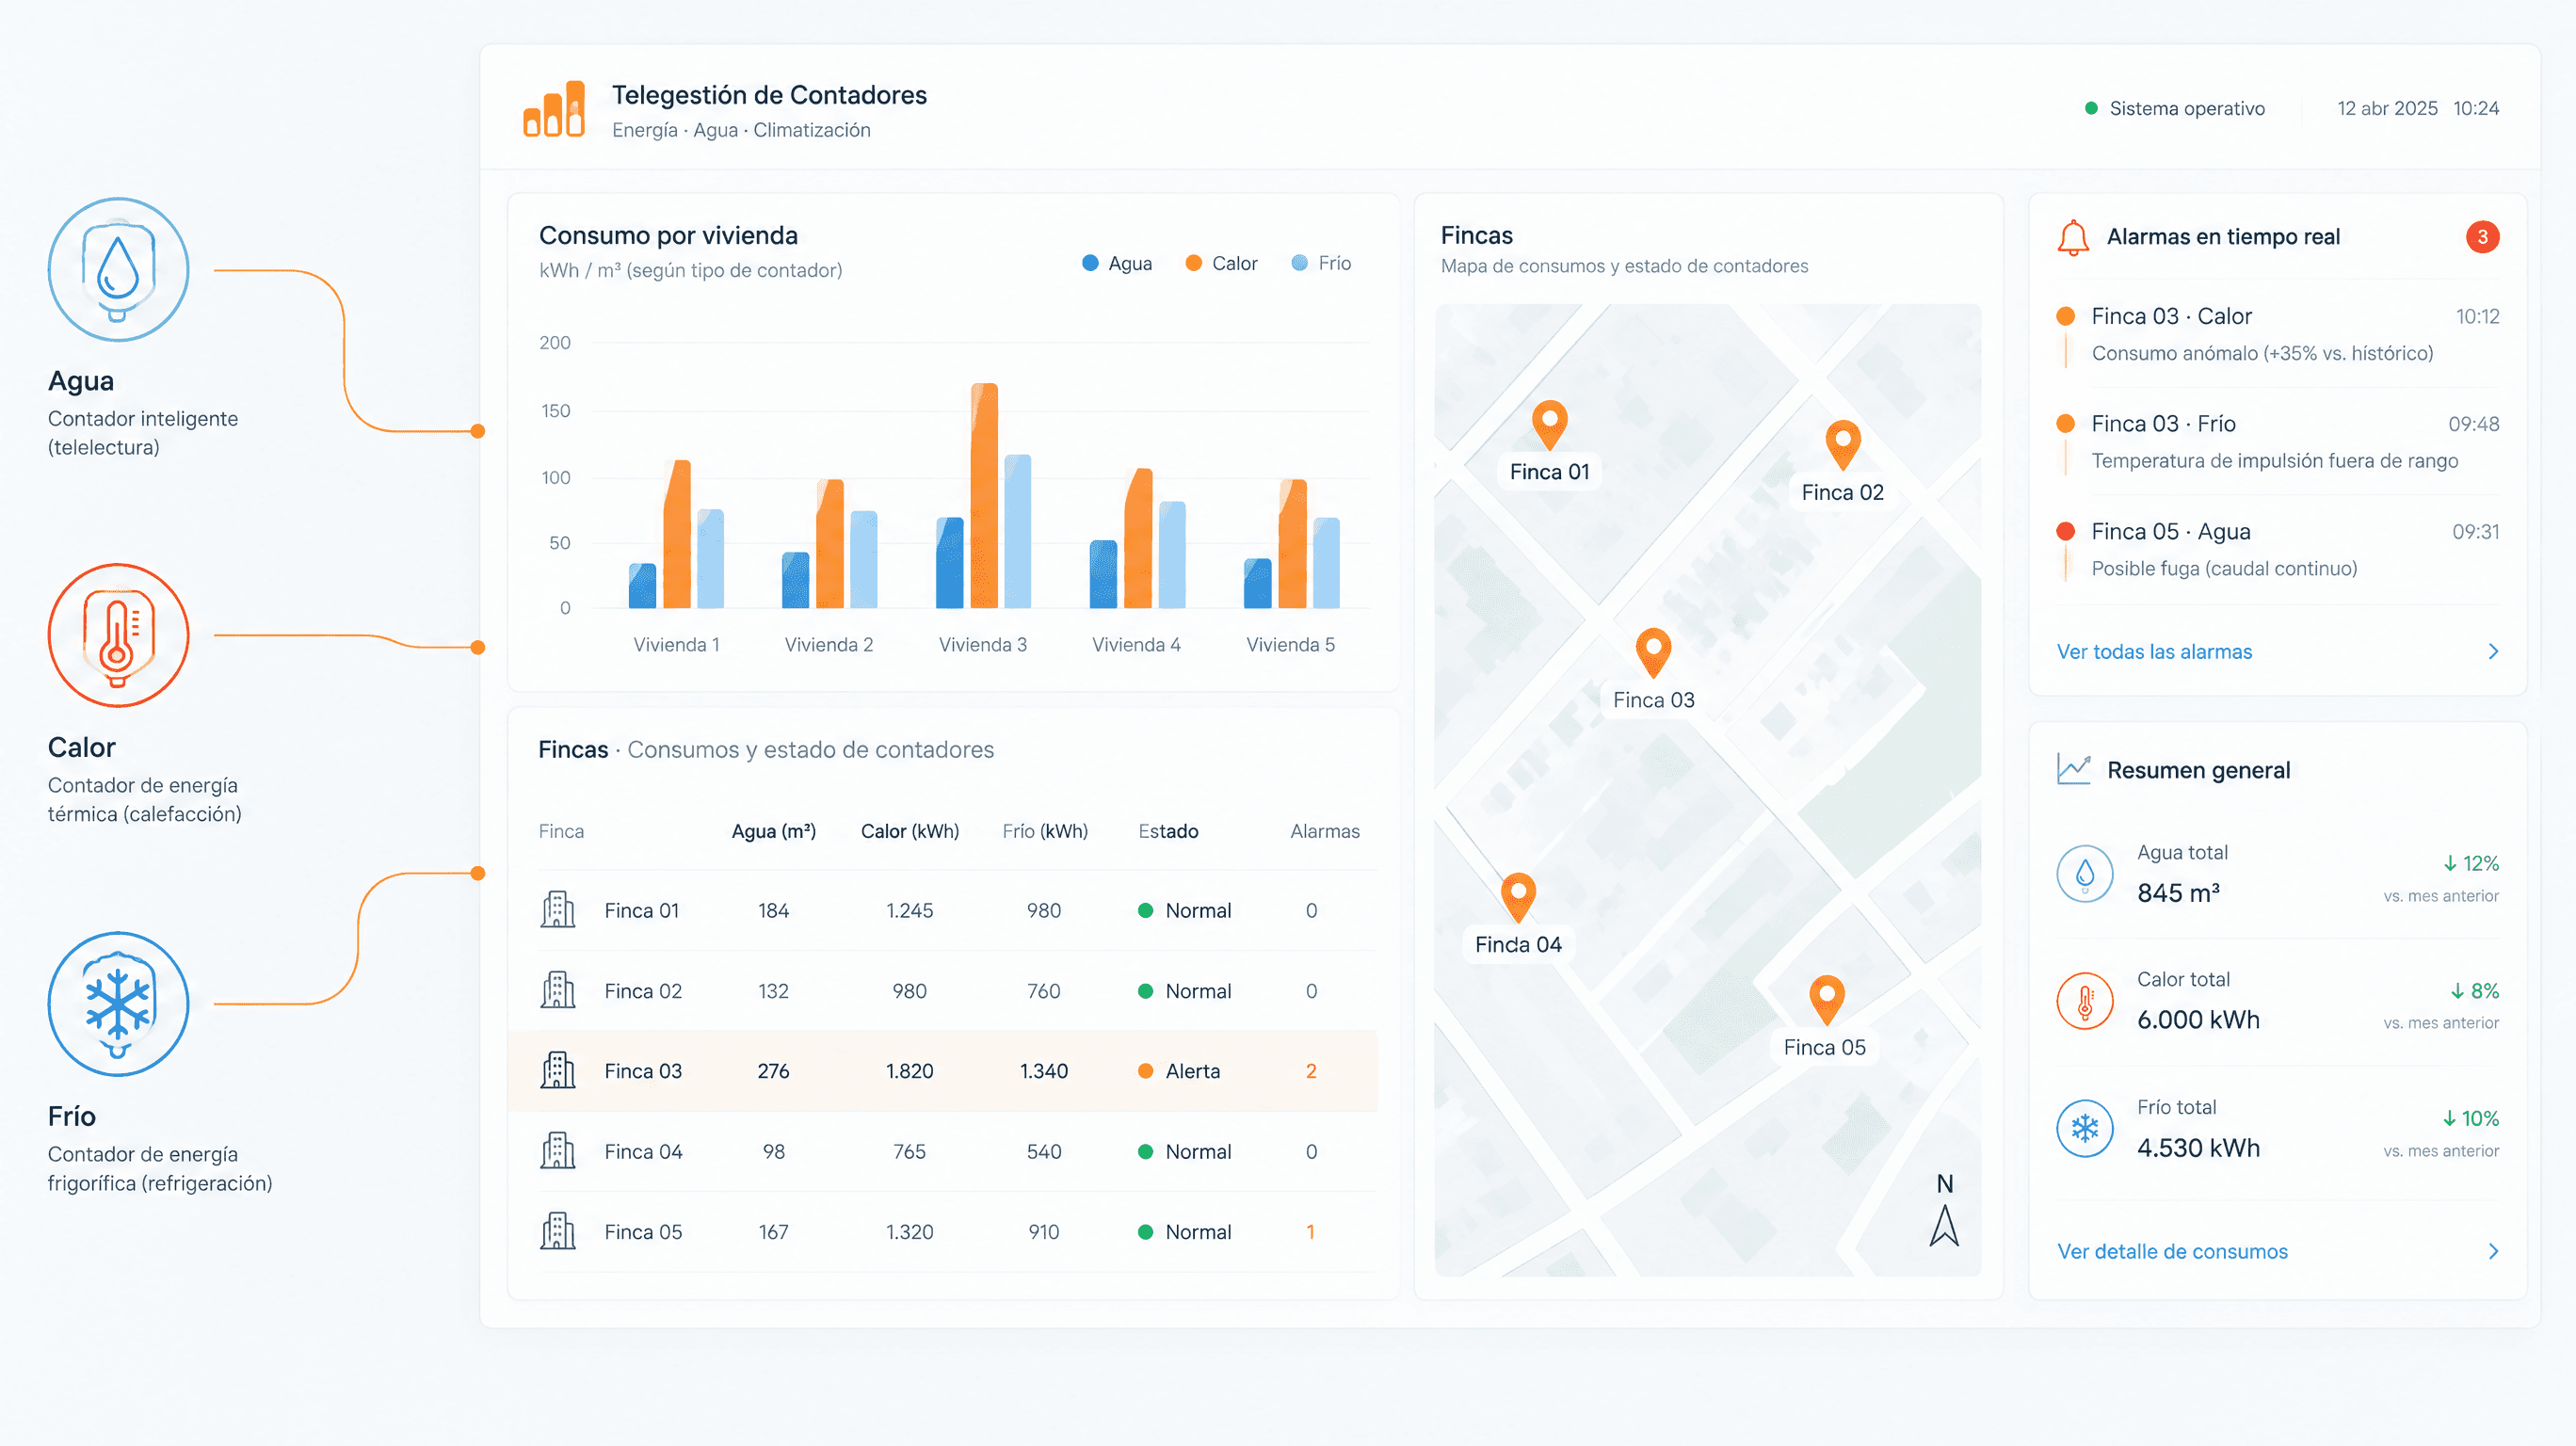Viewport: 2576px width, 1446px height.
Task: Expand alarms list with the chevron arrow
Action: [2493, 652]
